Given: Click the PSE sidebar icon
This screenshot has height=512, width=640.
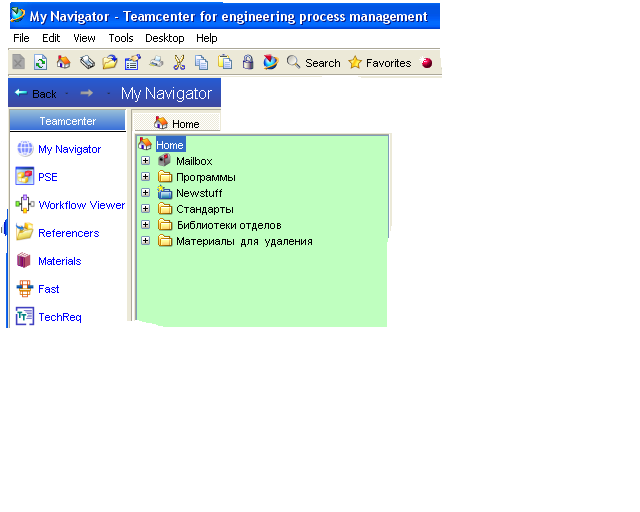Looking at the screenshot, I should (24, 176).
